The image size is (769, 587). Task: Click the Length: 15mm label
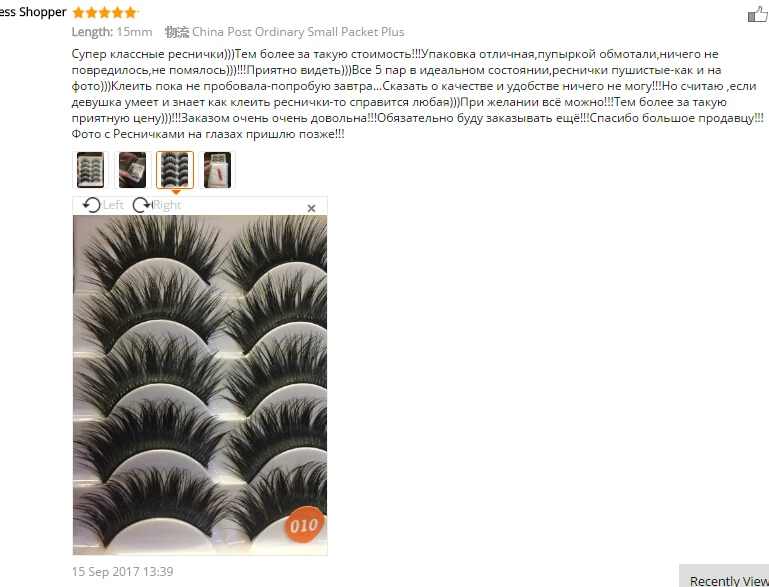(x=112, y=32)
